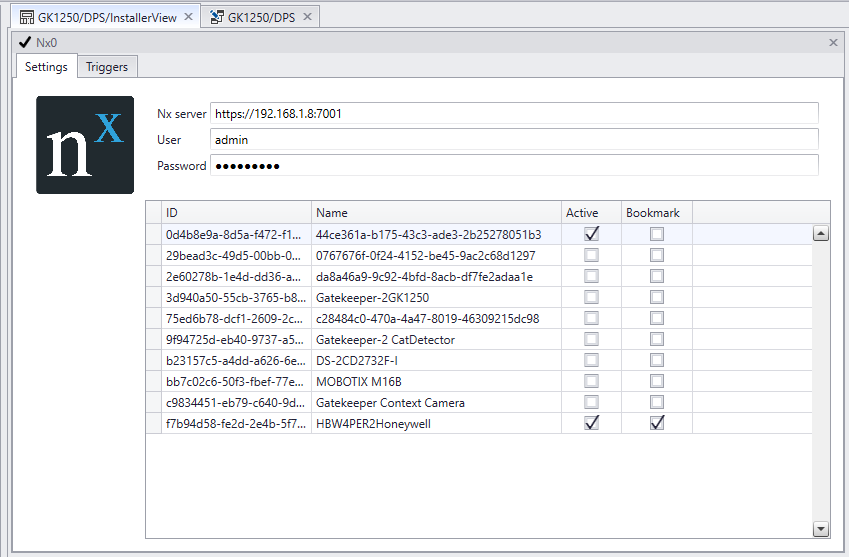Click the Nx logo image
849x557 pixels.
85,145
